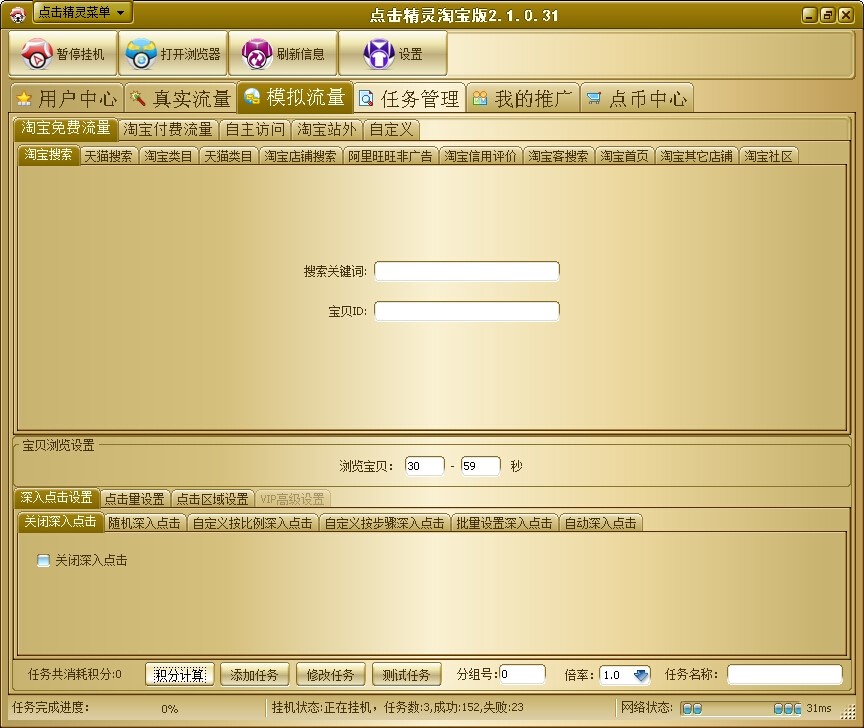The image size is (864, 728).
Task: Click the 积分计算 button
Action: tap(180, 675)
